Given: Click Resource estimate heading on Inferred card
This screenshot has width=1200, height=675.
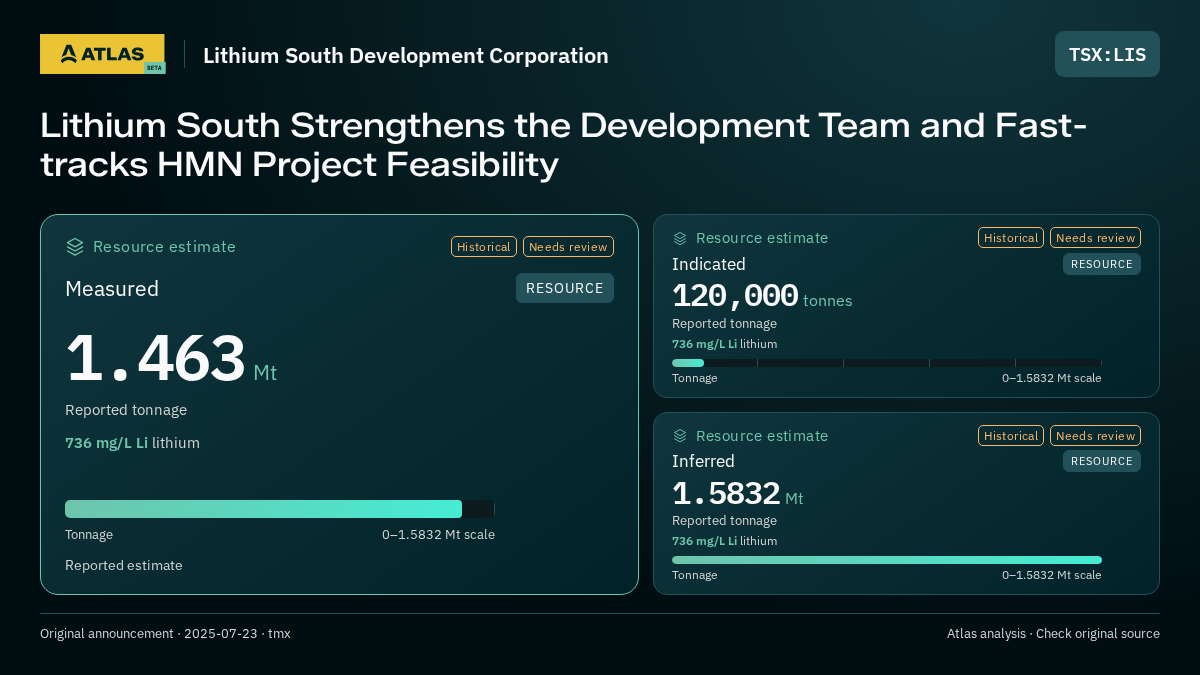Looking at the screenshot, I should (x=762, y=436).
